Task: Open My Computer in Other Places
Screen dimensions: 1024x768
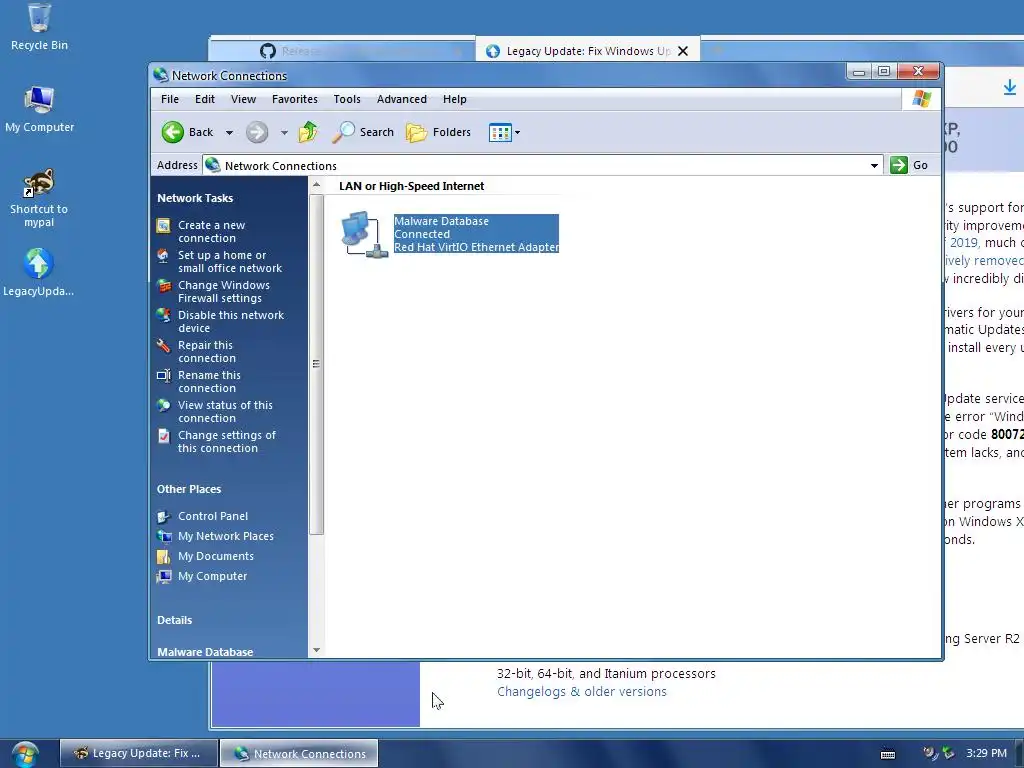Action: point(212,577)
